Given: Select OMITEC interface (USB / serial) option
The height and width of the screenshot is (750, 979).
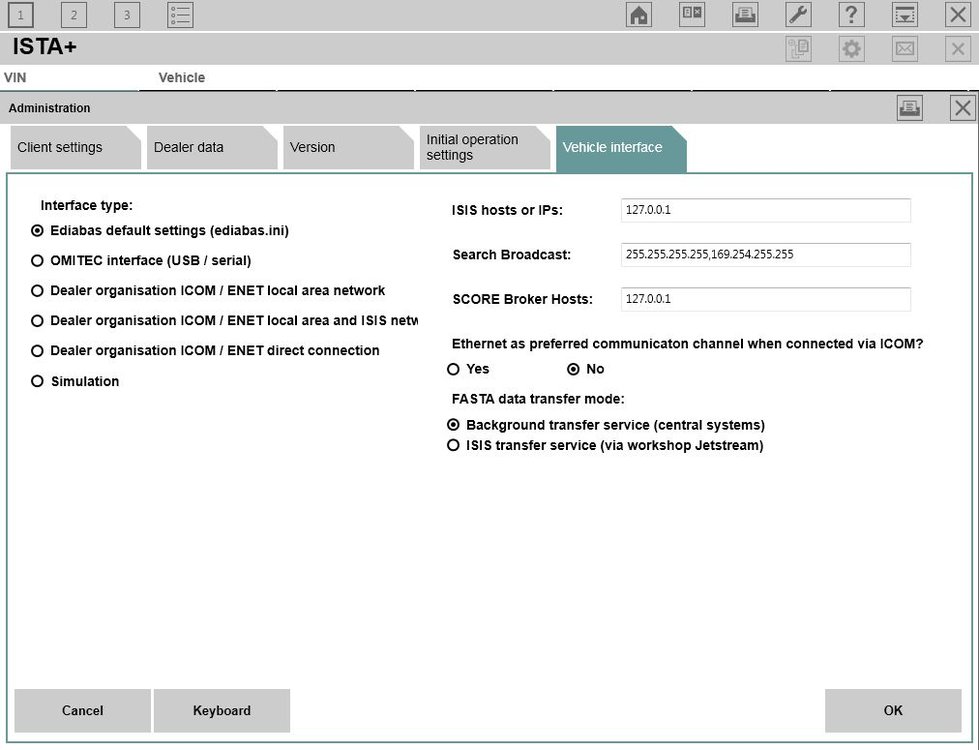Looking at the screenshot, I should tap(38, 261).
